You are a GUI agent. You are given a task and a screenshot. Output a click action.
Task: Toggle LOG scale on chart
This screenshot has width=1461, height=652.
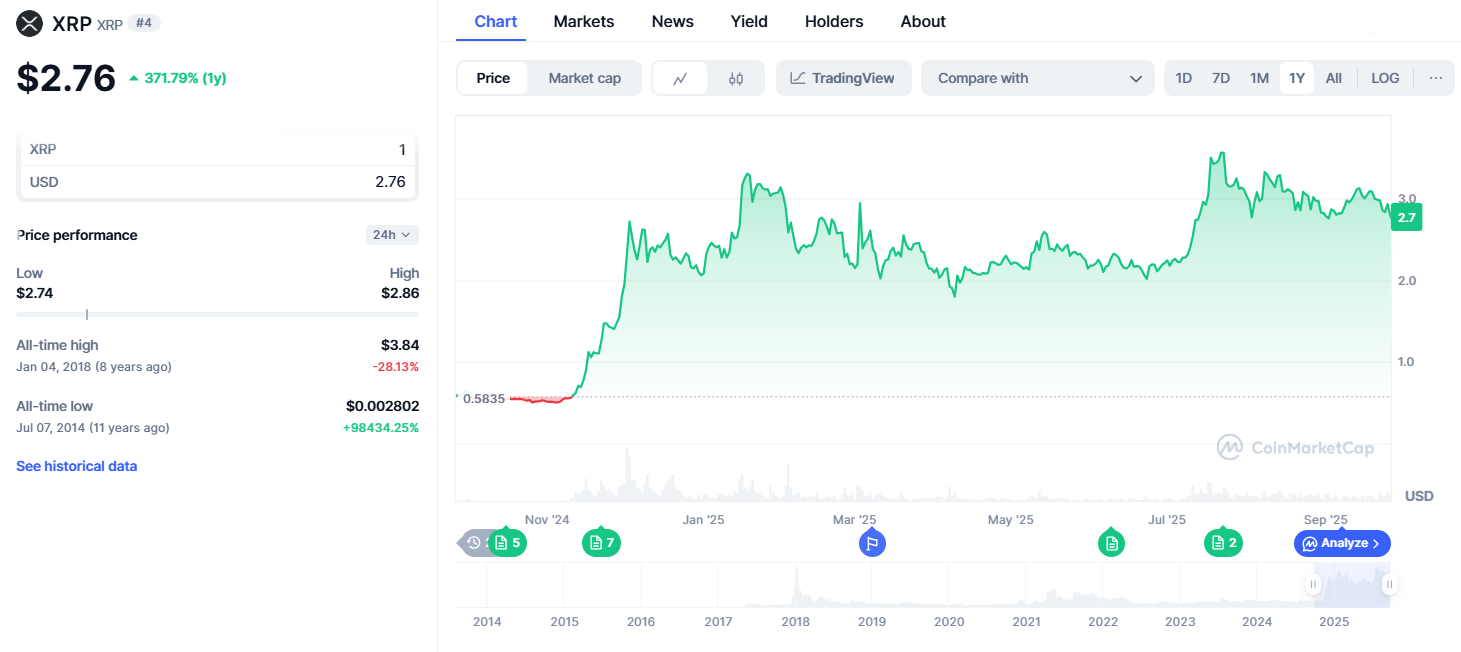click(1385, 78)
